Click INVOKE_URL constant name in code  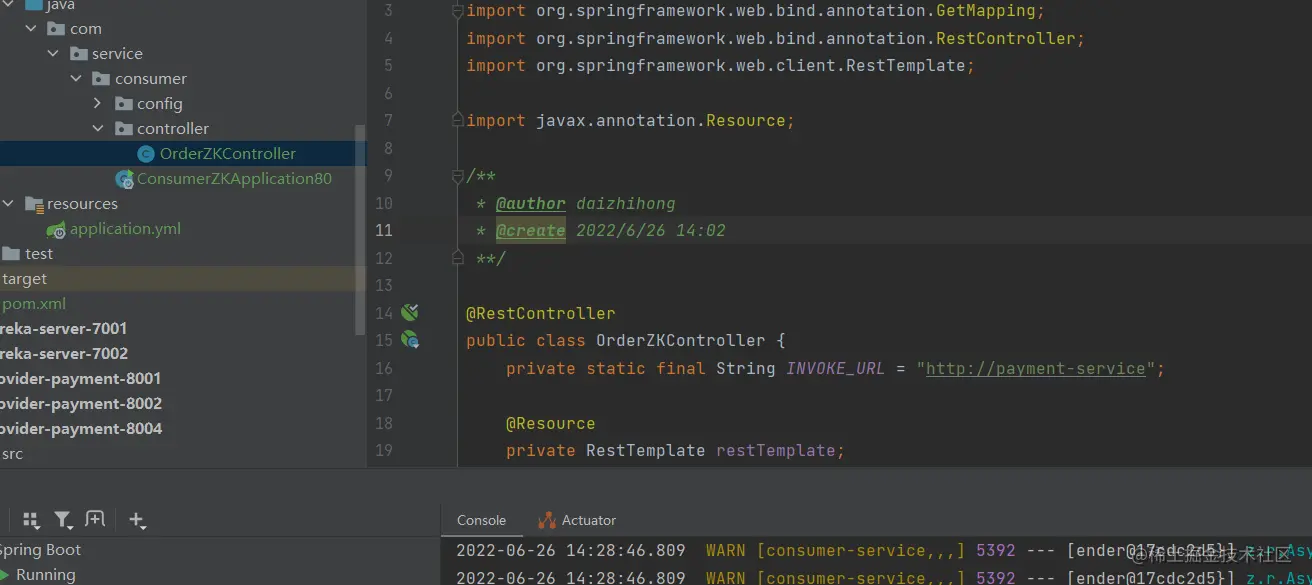835,368
